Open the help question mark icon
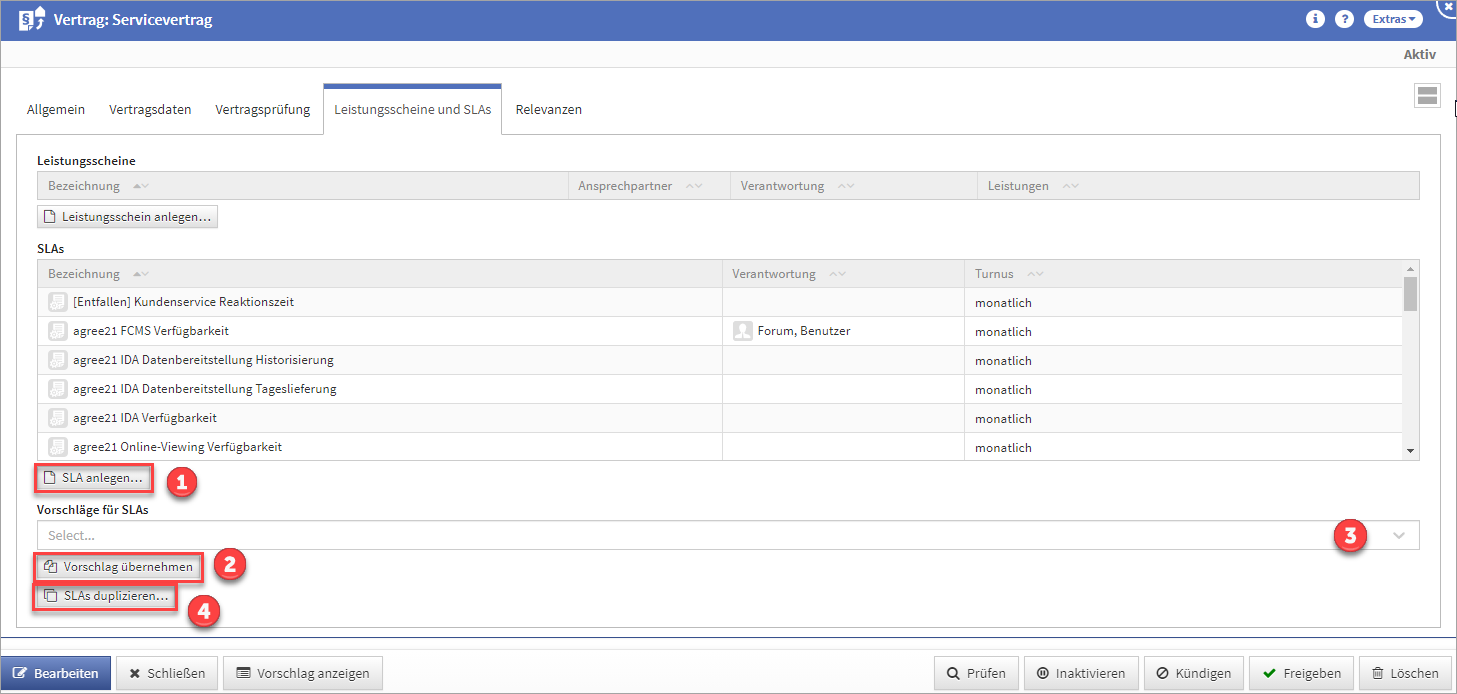Screen dimensions: 1457x694 [1344, 19]
